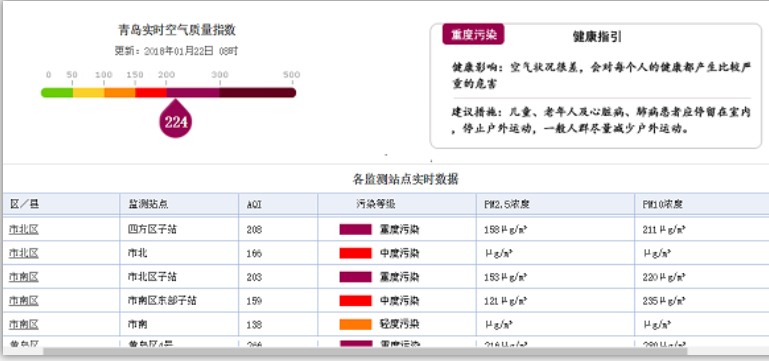Click the PM10 value 235 μg/m³
Screen dimensions: 769x361
pos(664,301)
